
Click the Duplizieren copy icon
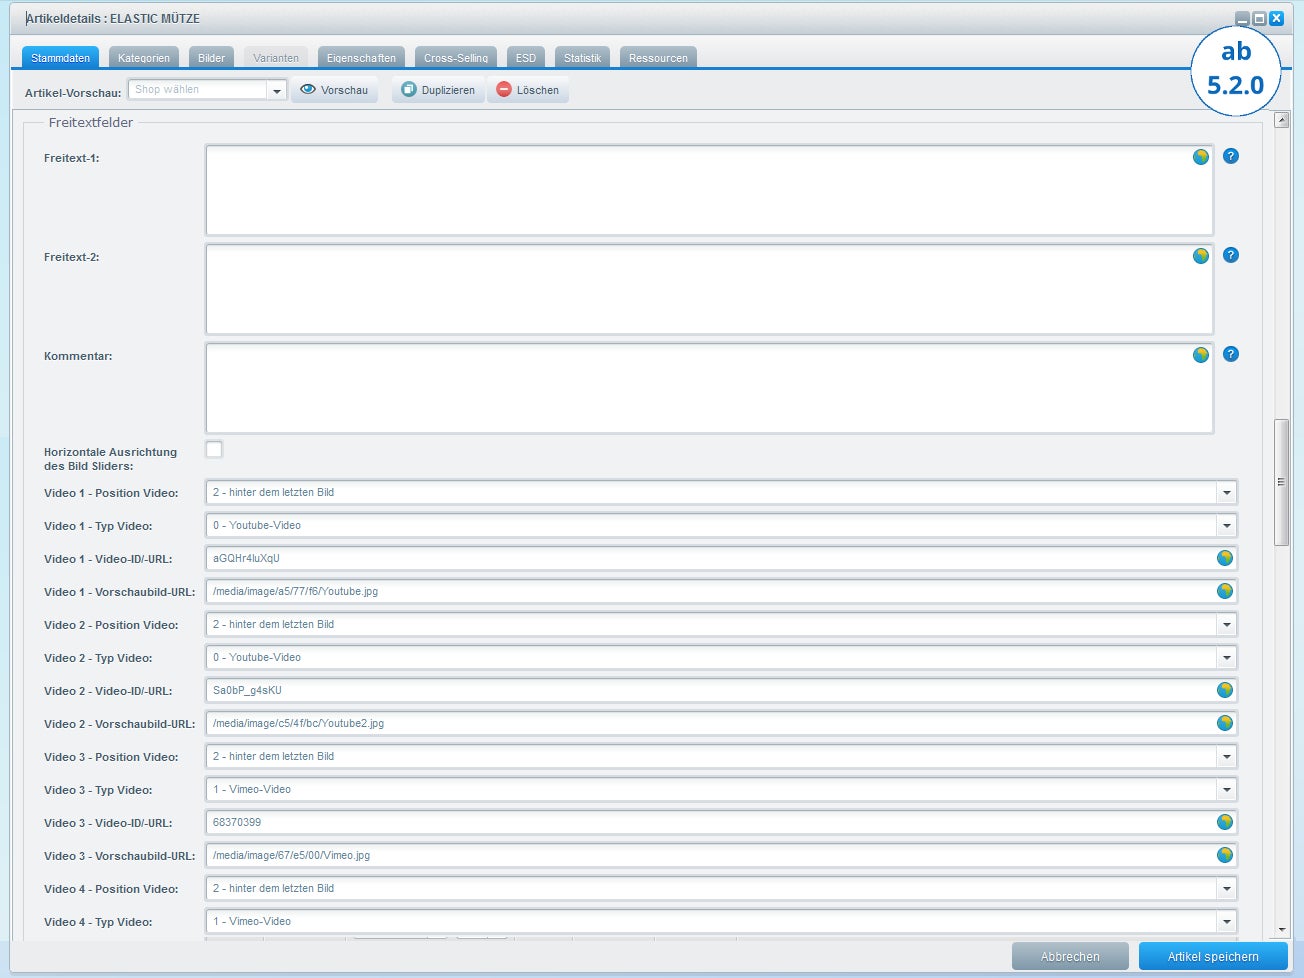click(408, 89)
